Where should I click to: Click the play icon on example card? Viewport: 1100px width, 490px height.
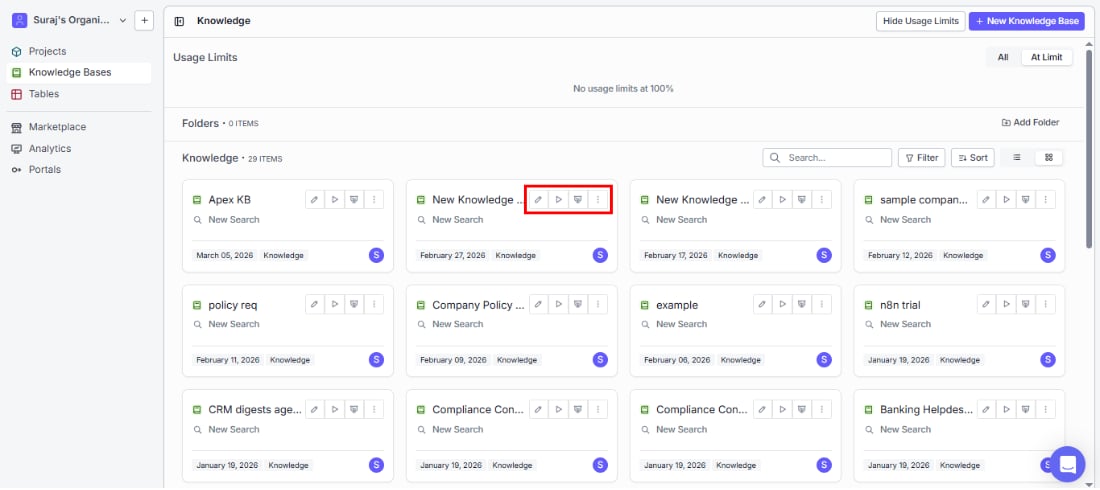782,304
